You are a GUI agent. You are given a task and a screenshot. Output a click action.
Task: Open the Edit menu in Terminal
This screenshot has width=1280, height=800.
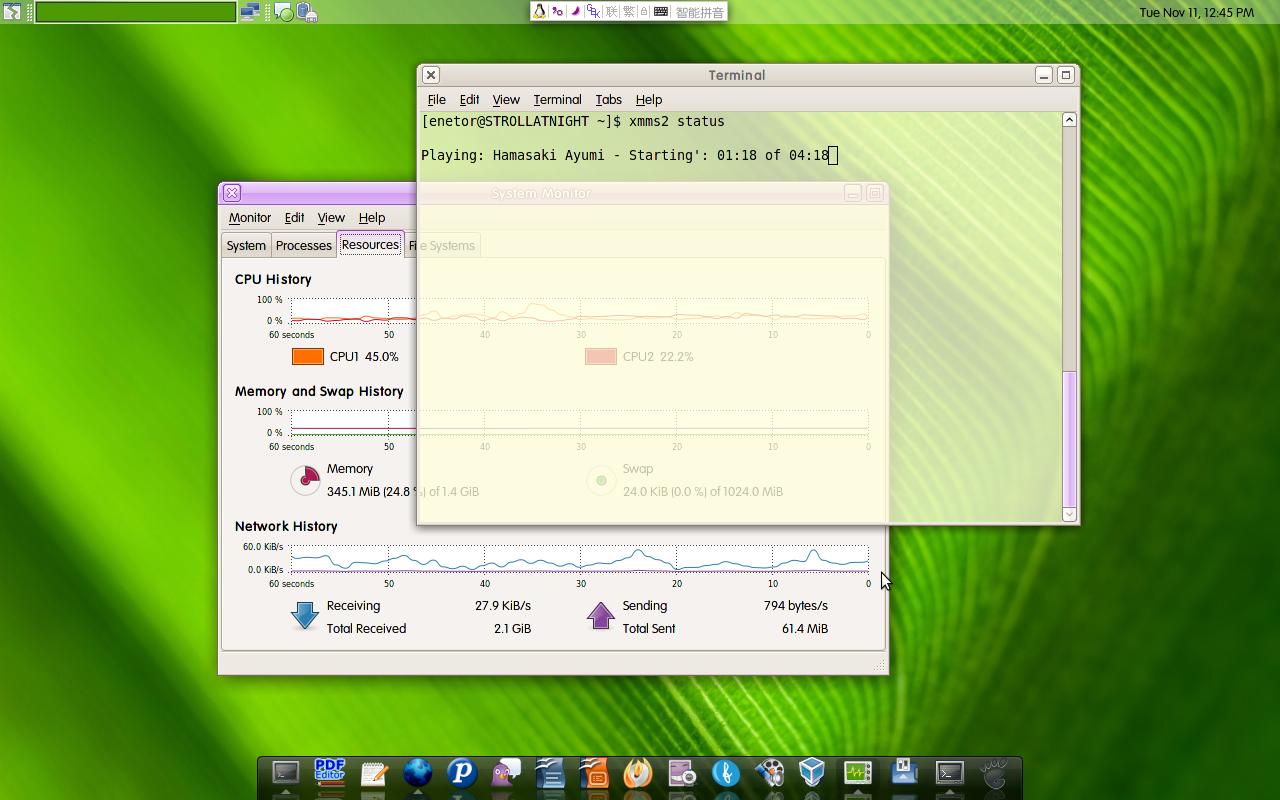tap(469, 100)
